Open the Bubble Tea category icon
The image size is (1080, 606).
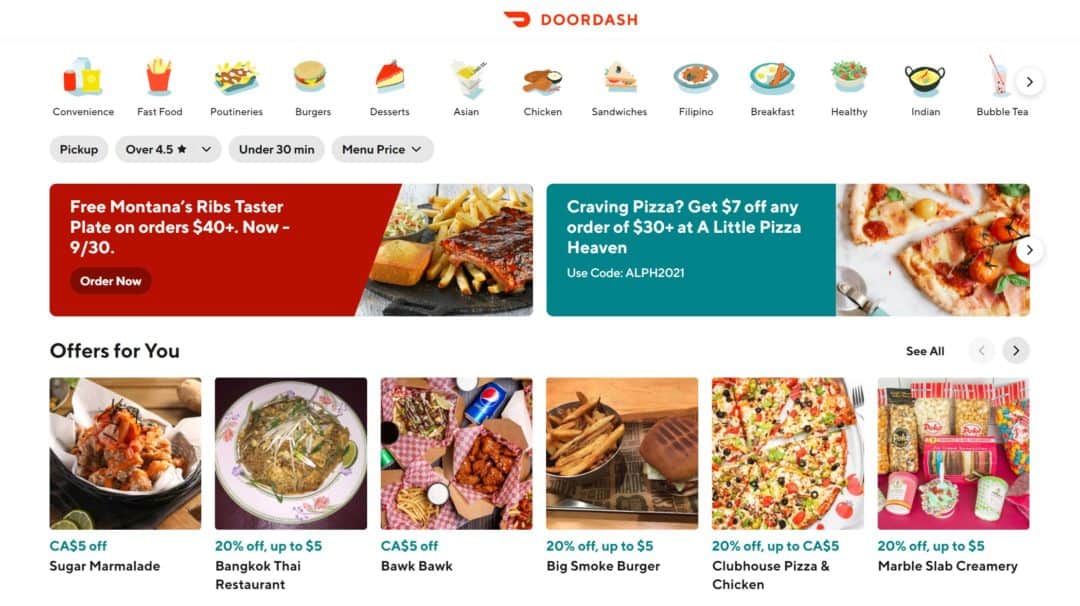tap(998, 76)
